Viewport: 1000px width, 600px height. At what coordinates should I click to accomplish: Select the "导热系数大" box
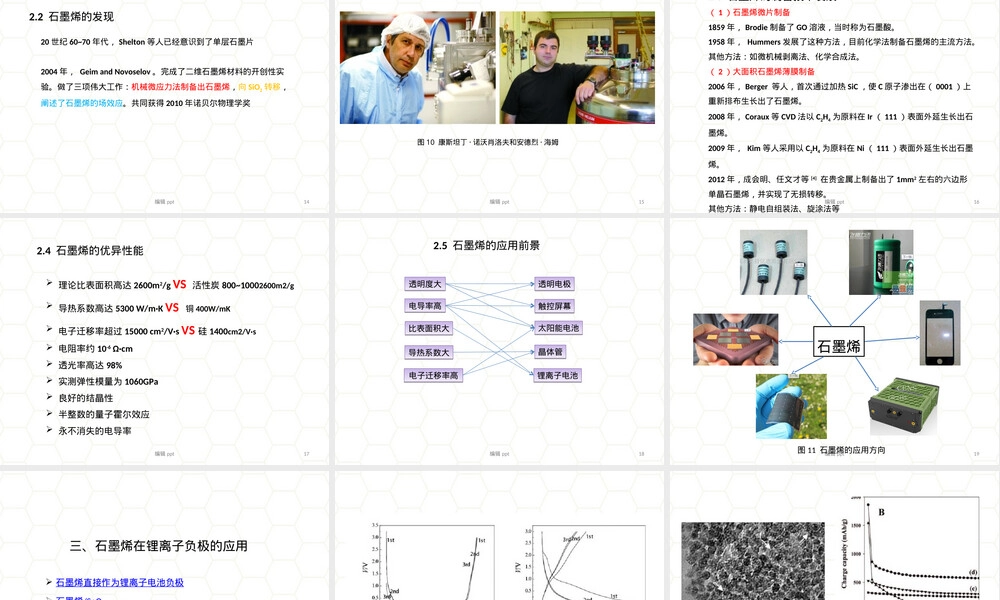429,352
